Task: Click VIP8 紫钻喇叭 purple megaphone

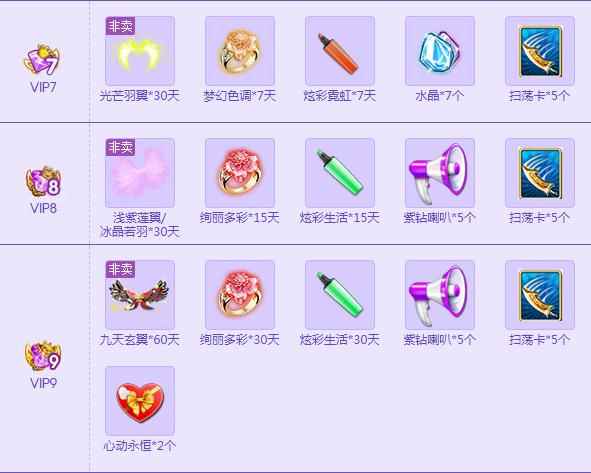Action: click(439, 173)
